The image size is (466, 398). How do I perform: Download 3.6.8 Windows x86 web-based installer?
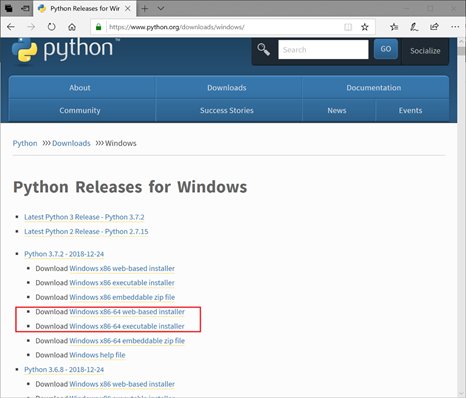(x=122, y=384)
